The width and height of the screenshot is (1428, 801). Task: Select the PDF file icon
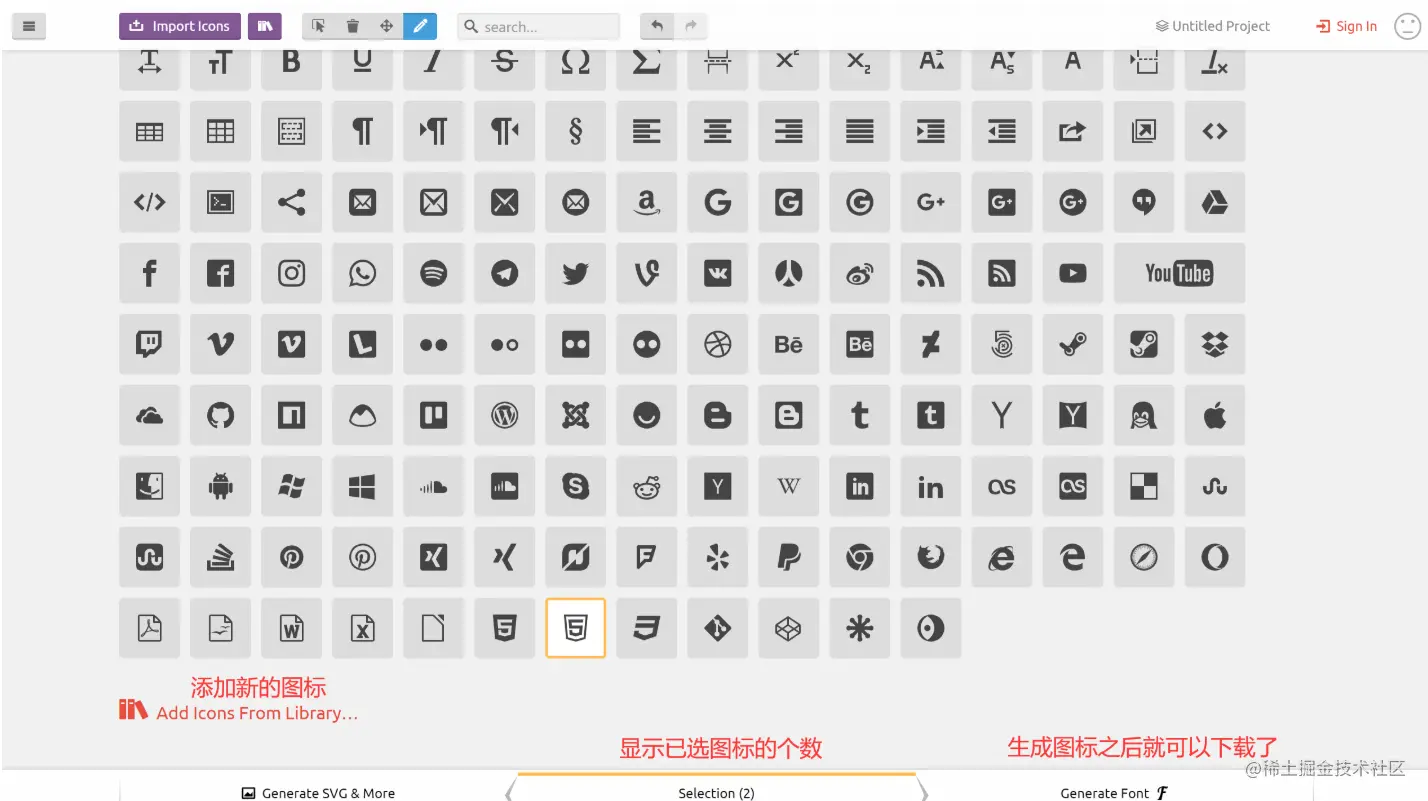[150, 628]
